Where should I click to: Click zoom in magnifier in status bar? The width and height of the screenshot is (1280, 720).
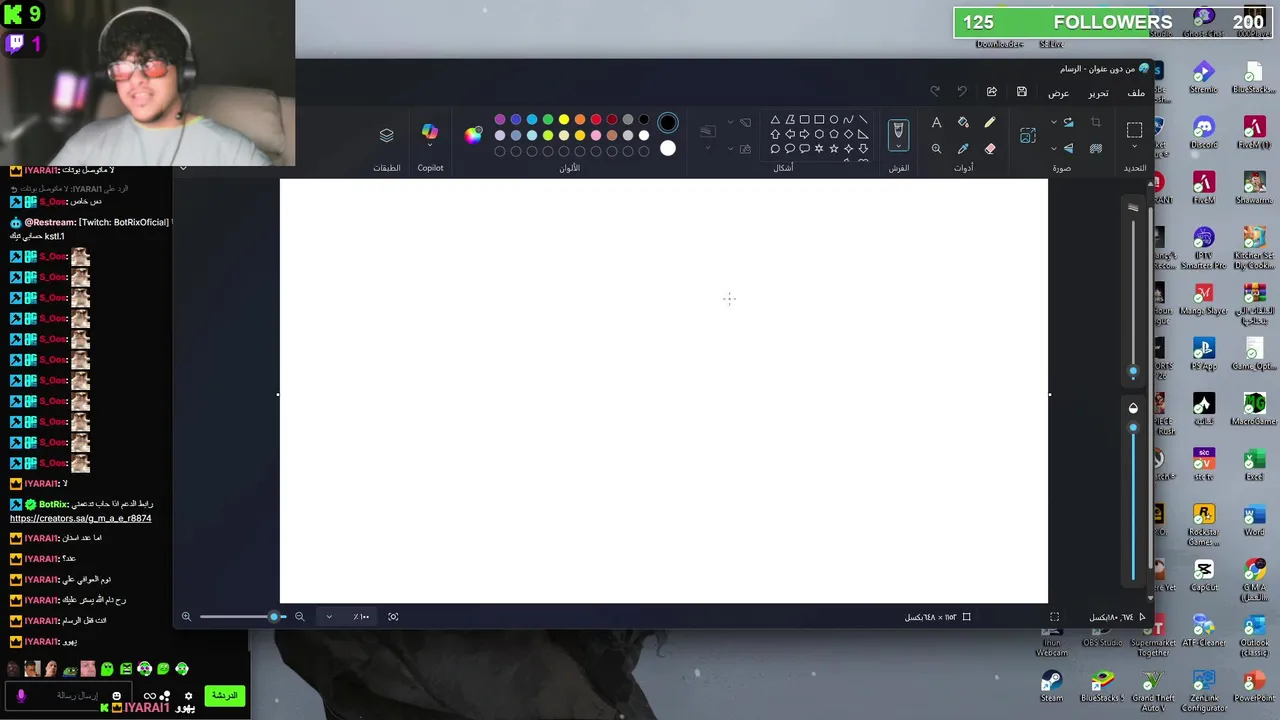[186, 617]
